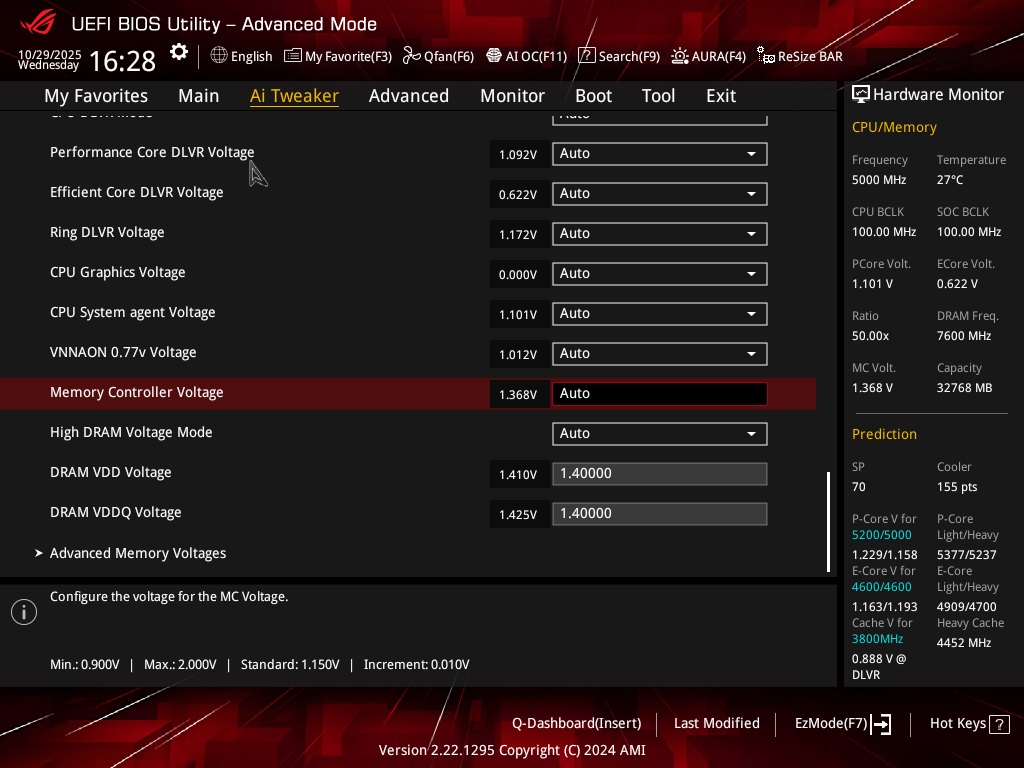The width and height of the screenshot is (1024, 768).
Task: Click the 1.425V DRAM VDDQ reading
Action: click(518, 515)
